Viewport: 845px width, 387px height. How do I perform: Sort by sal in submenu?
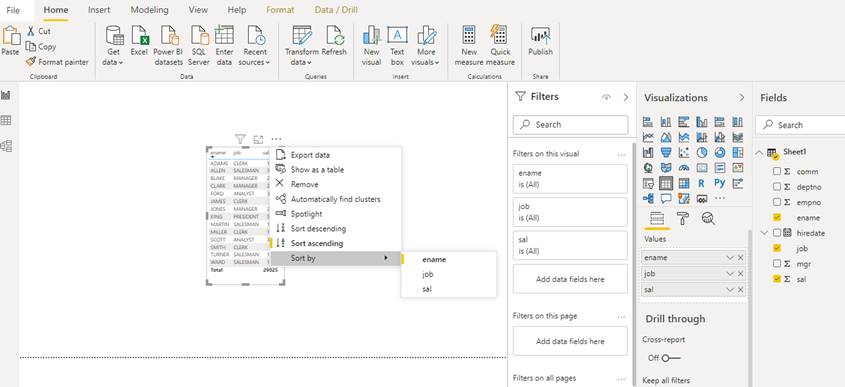tap(427, 289)
